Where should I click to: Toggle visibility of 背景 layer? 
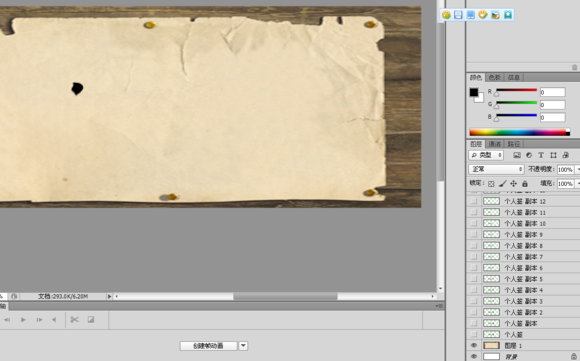474,357
